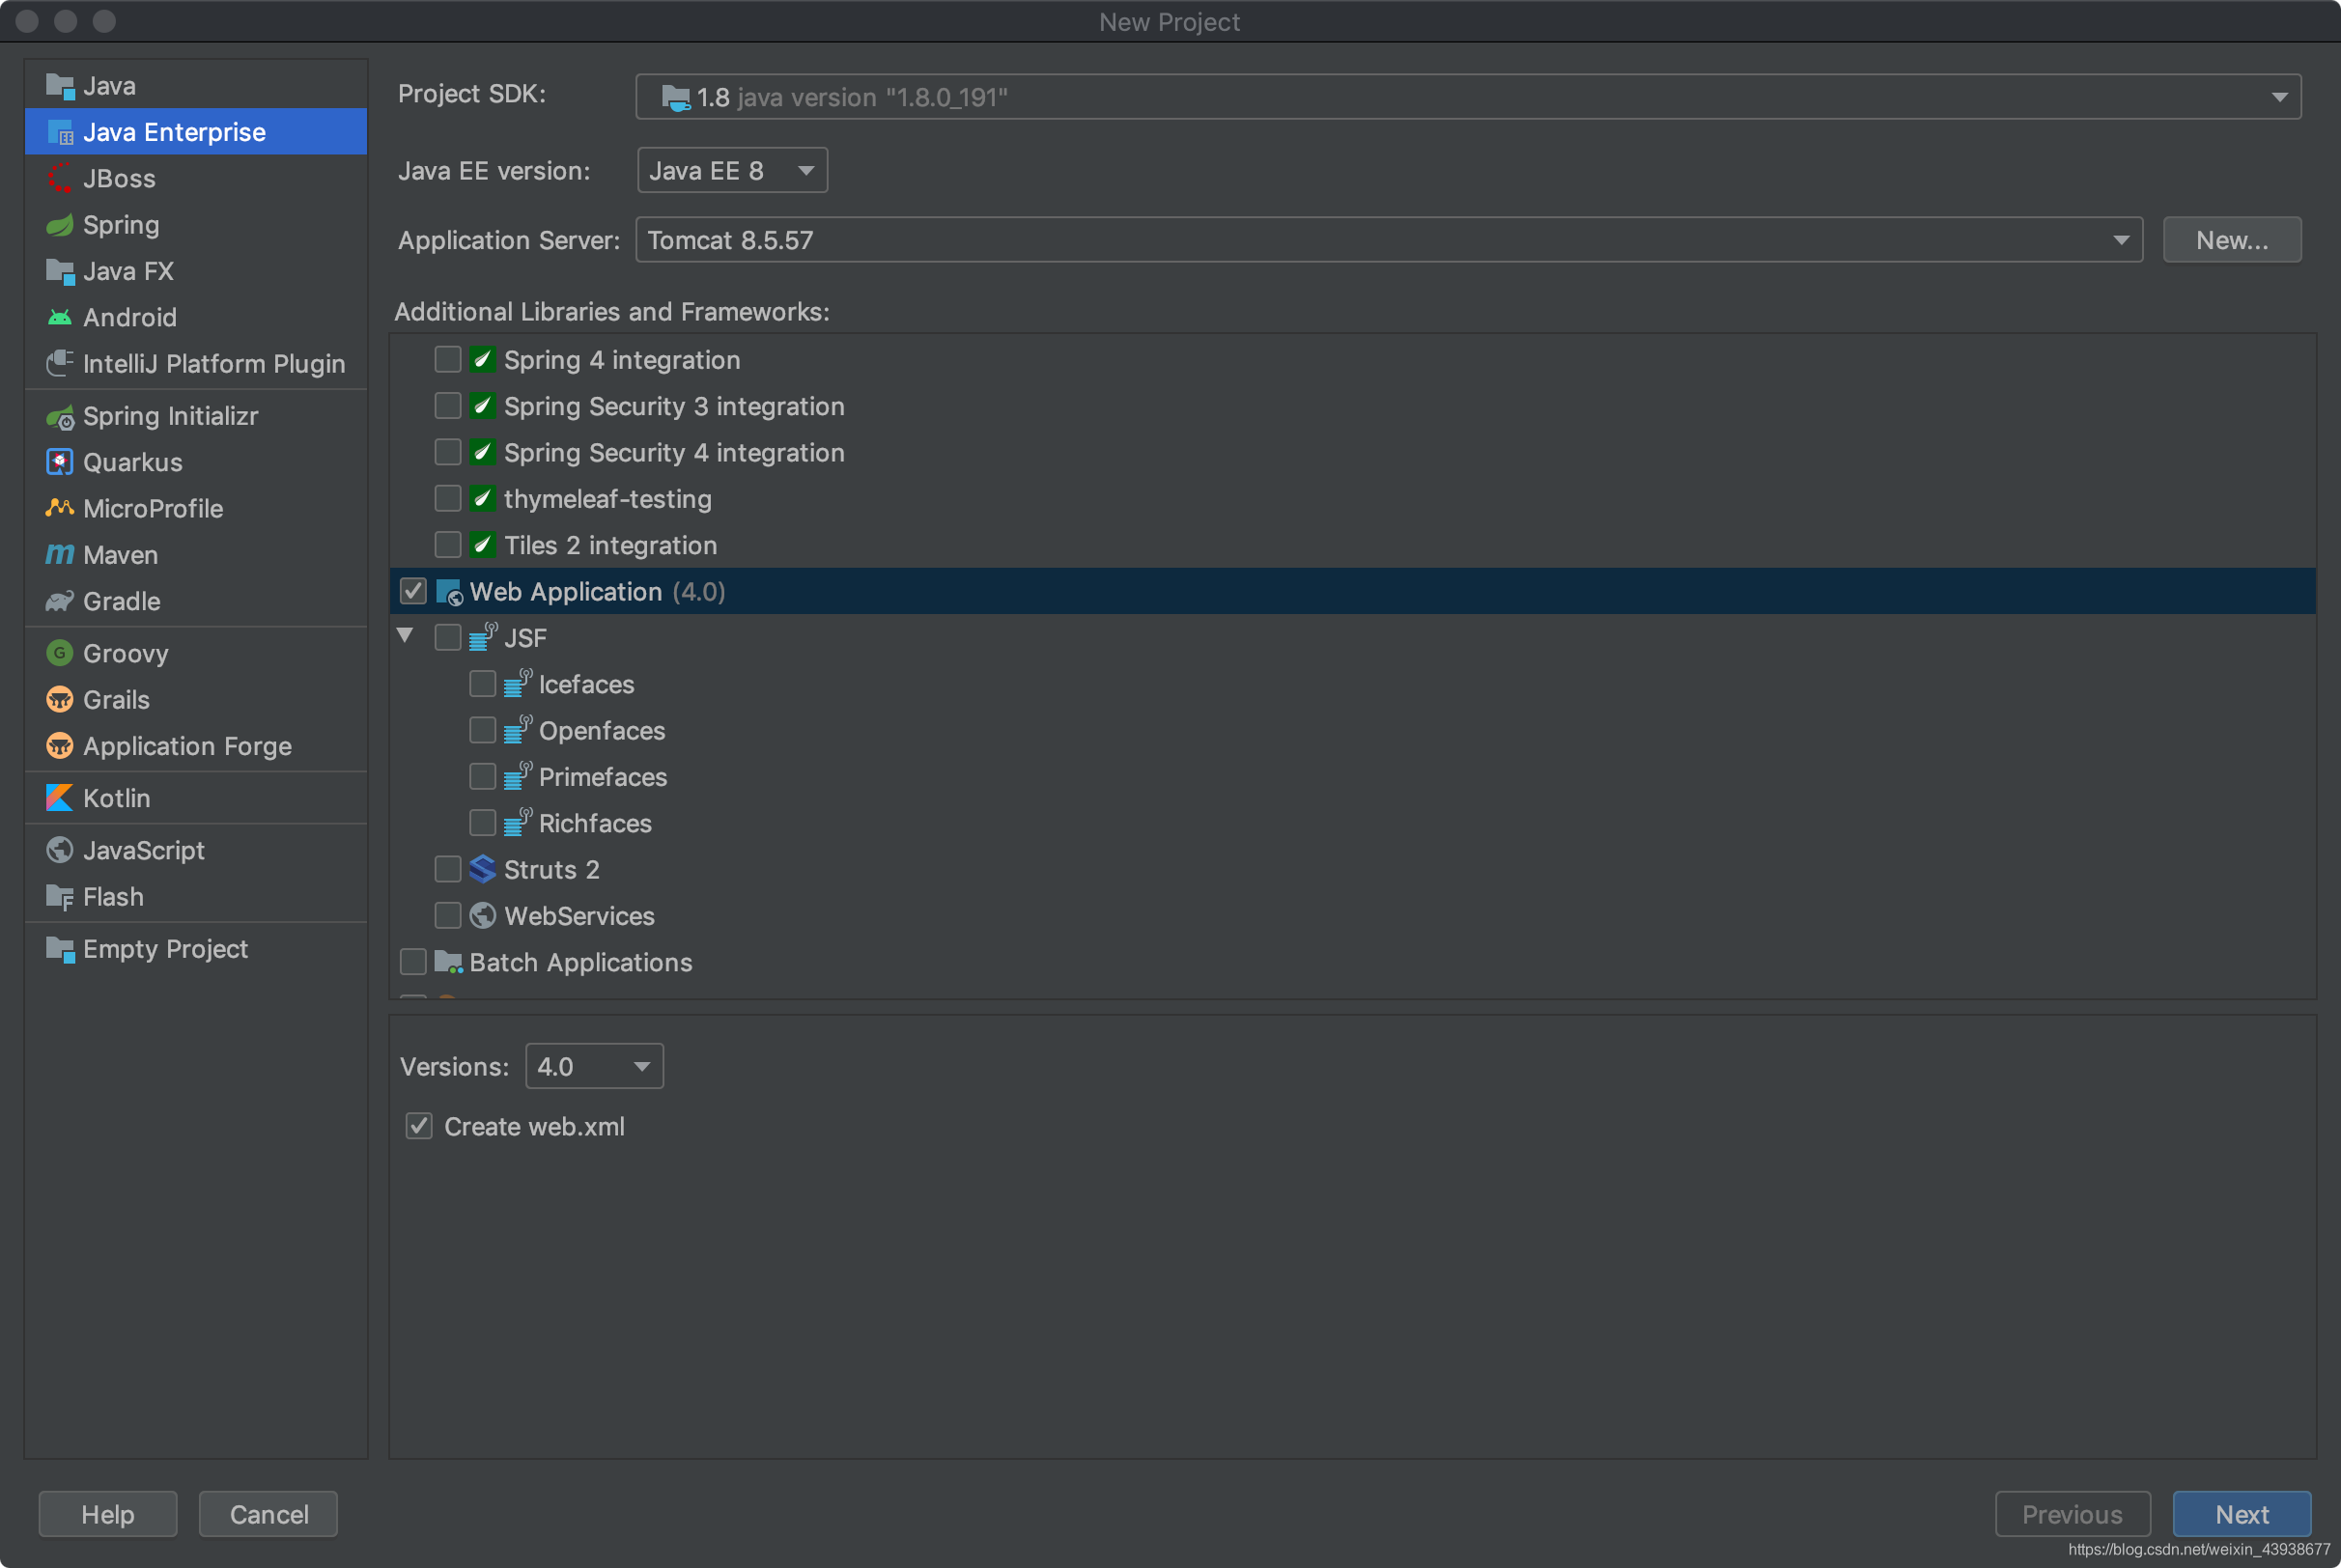
Task: Click the IntelliJ Platform Plugin icon
Action: pyautogui.click(x=60, y=364)
